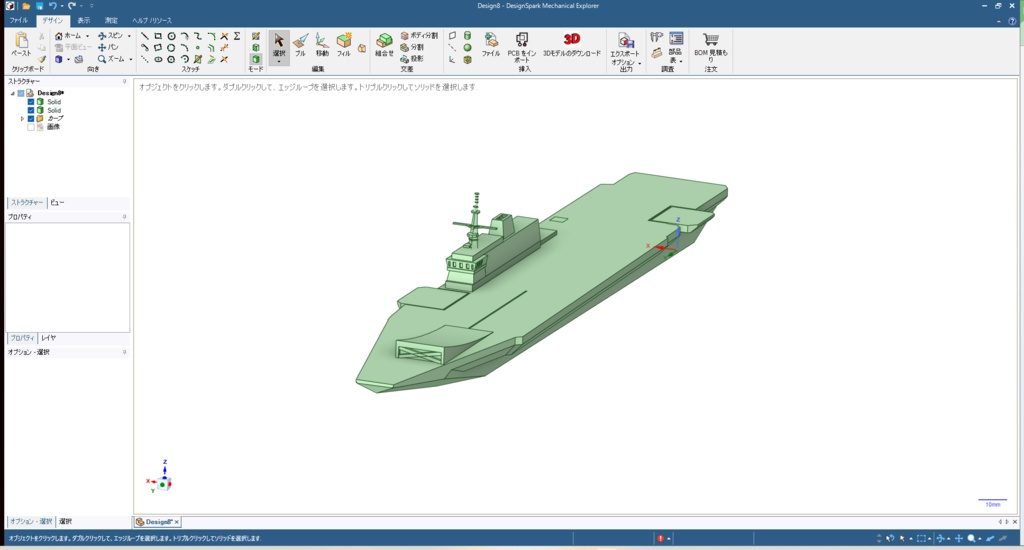Switch to the 測定 (Measure) ribbon tab
1024x550 pixels.
111,20
